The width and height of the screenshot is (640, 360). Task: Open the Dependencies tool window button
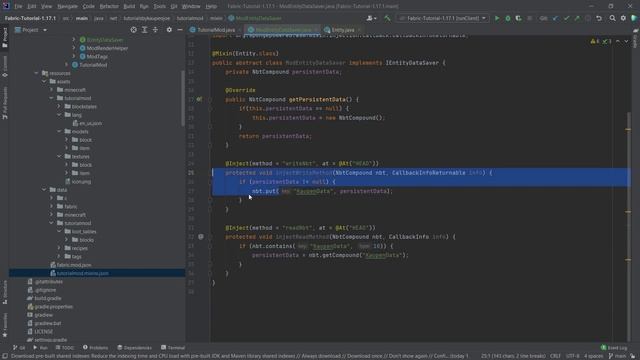coord(134,348)
